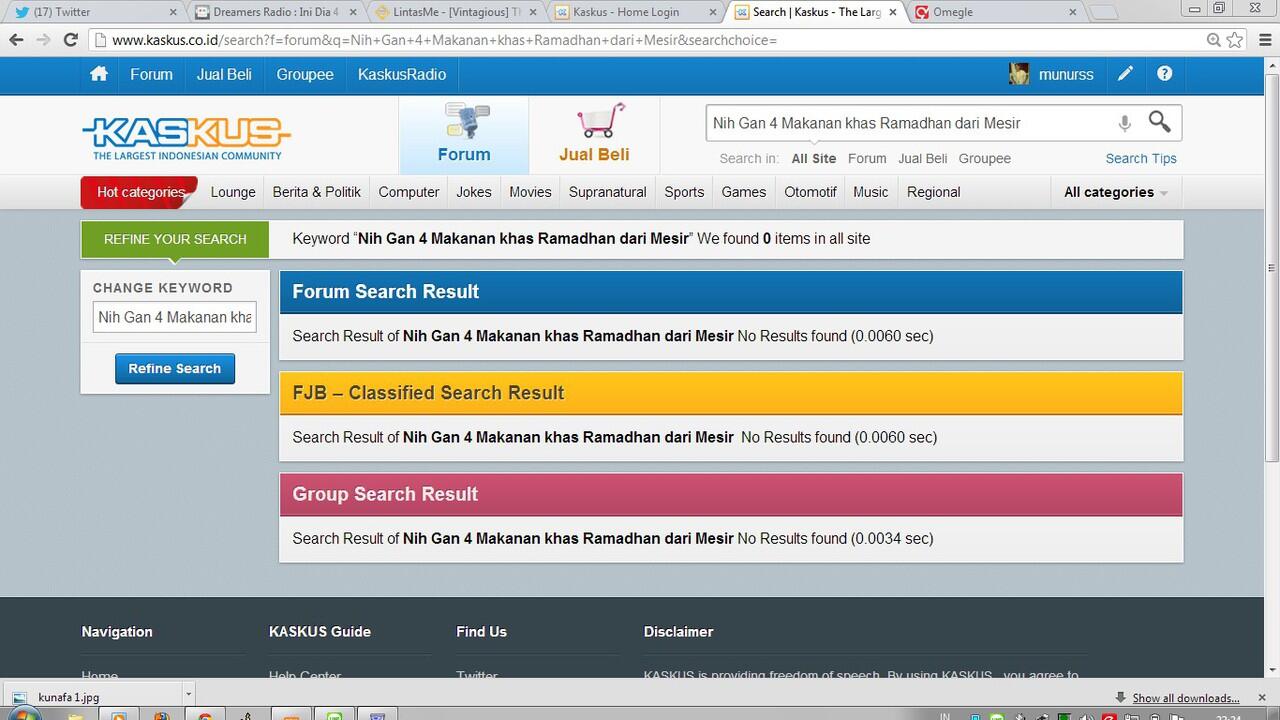Open Jual Beli in top navigation
This screenshot has width=1280, height=720.
(x=224, y=74)
